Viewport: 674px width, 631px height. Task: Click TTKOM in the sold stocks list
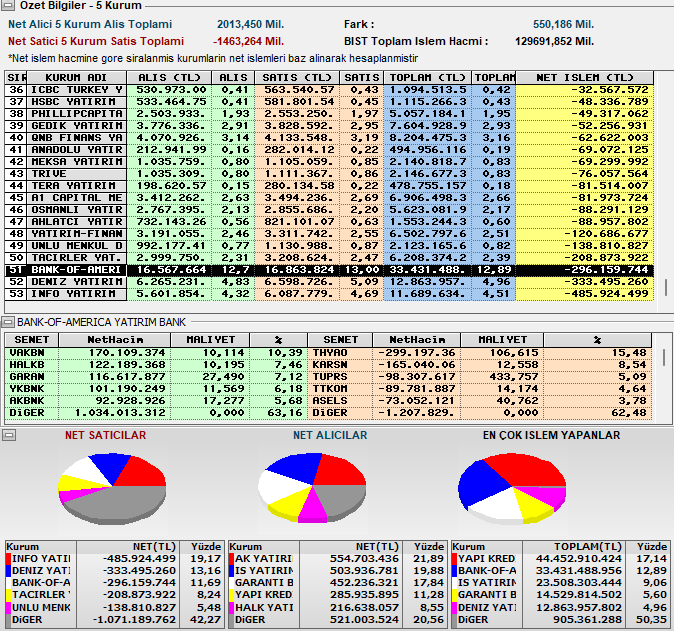[x=330, y=389]
